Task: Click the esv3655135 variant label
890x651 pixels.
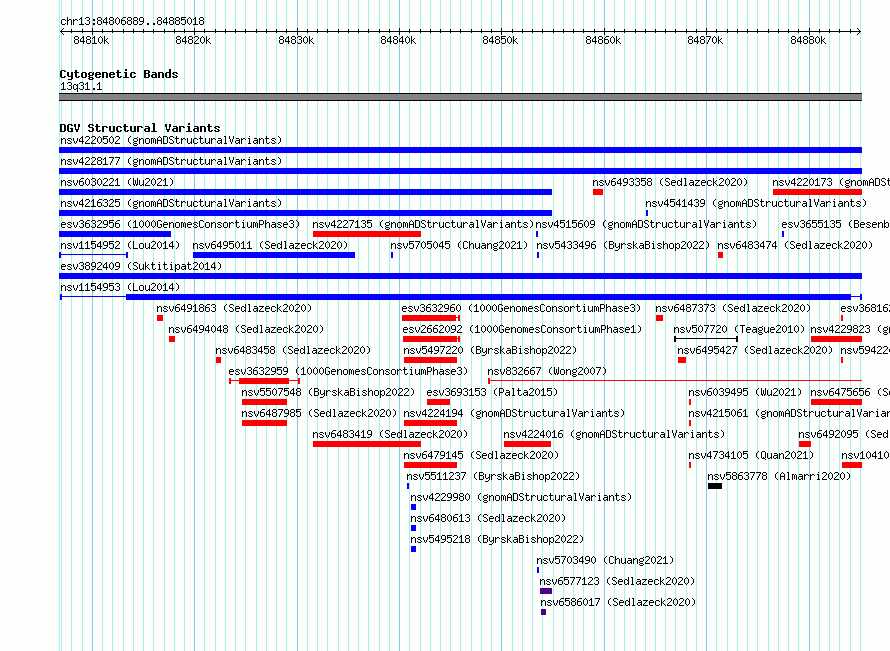Action: pyautogui.click(x=836, y=224)
